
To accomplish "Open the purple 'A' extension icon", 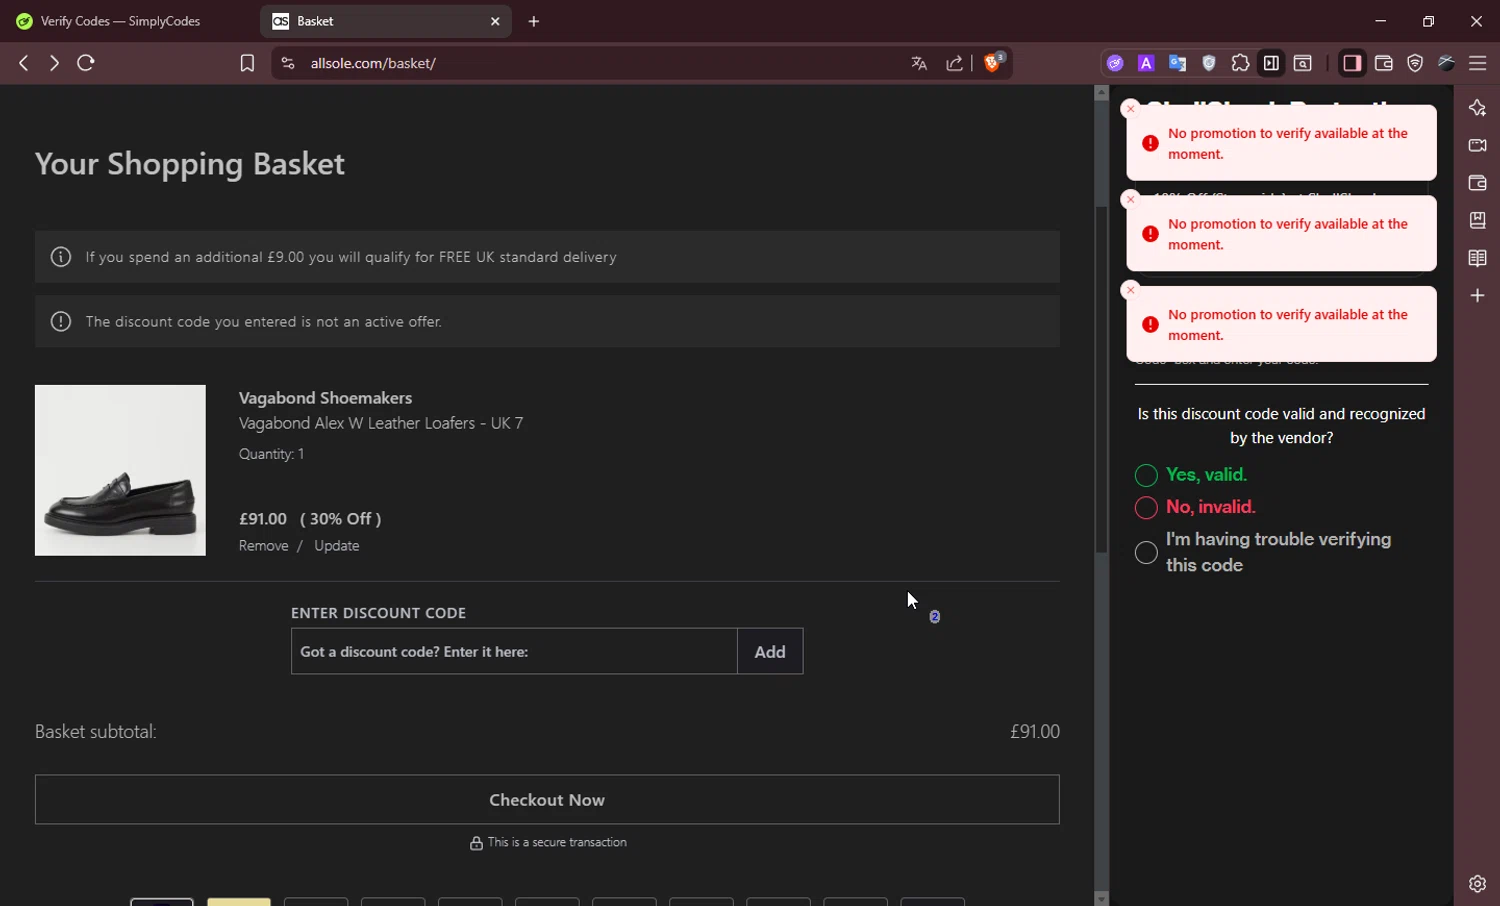I will point(1146,63).
